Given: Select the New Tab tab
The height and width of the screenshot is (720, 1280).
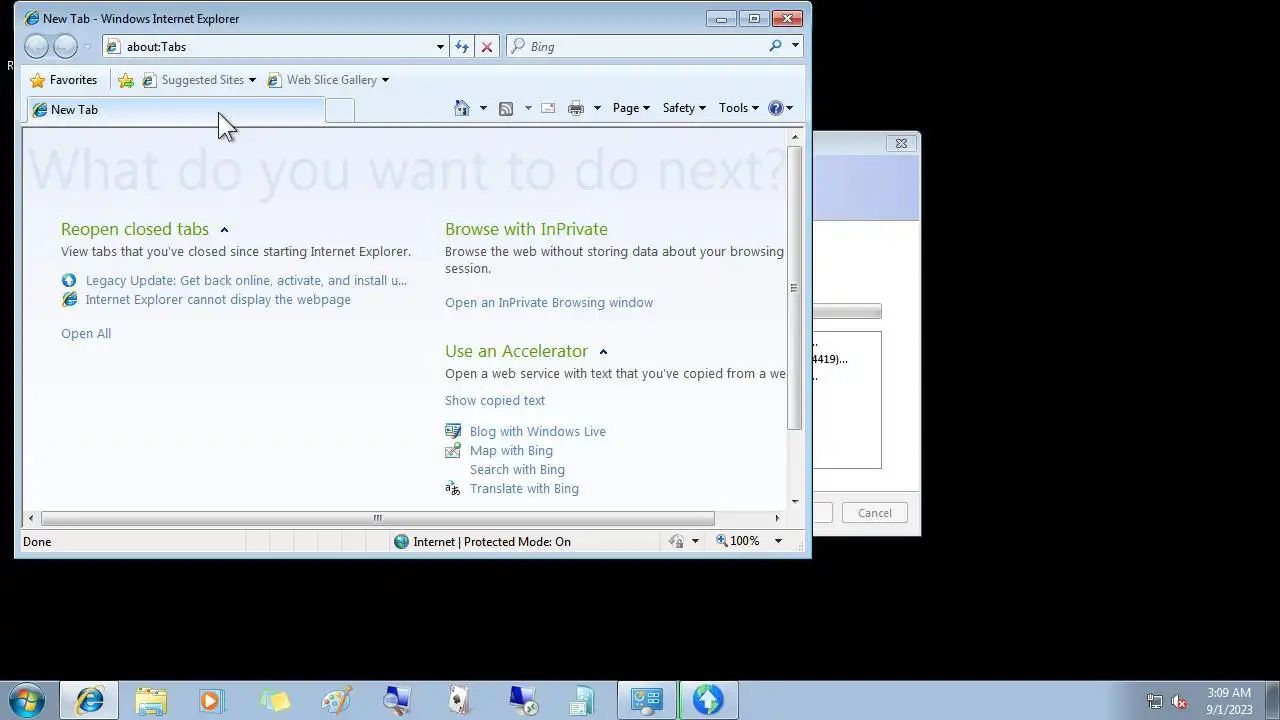Looking at the screenshot, I should click(175, 110).
